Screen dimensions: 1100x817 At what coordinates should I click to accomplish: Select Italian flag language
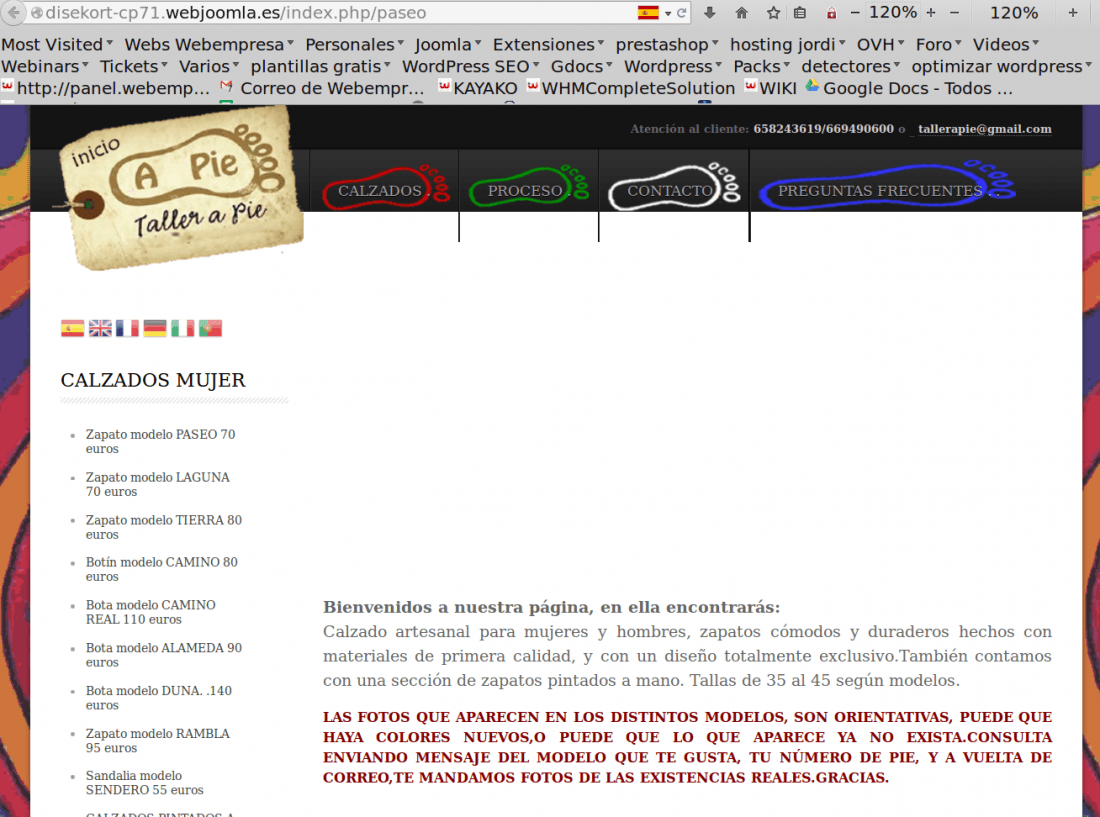coord(182,328)
